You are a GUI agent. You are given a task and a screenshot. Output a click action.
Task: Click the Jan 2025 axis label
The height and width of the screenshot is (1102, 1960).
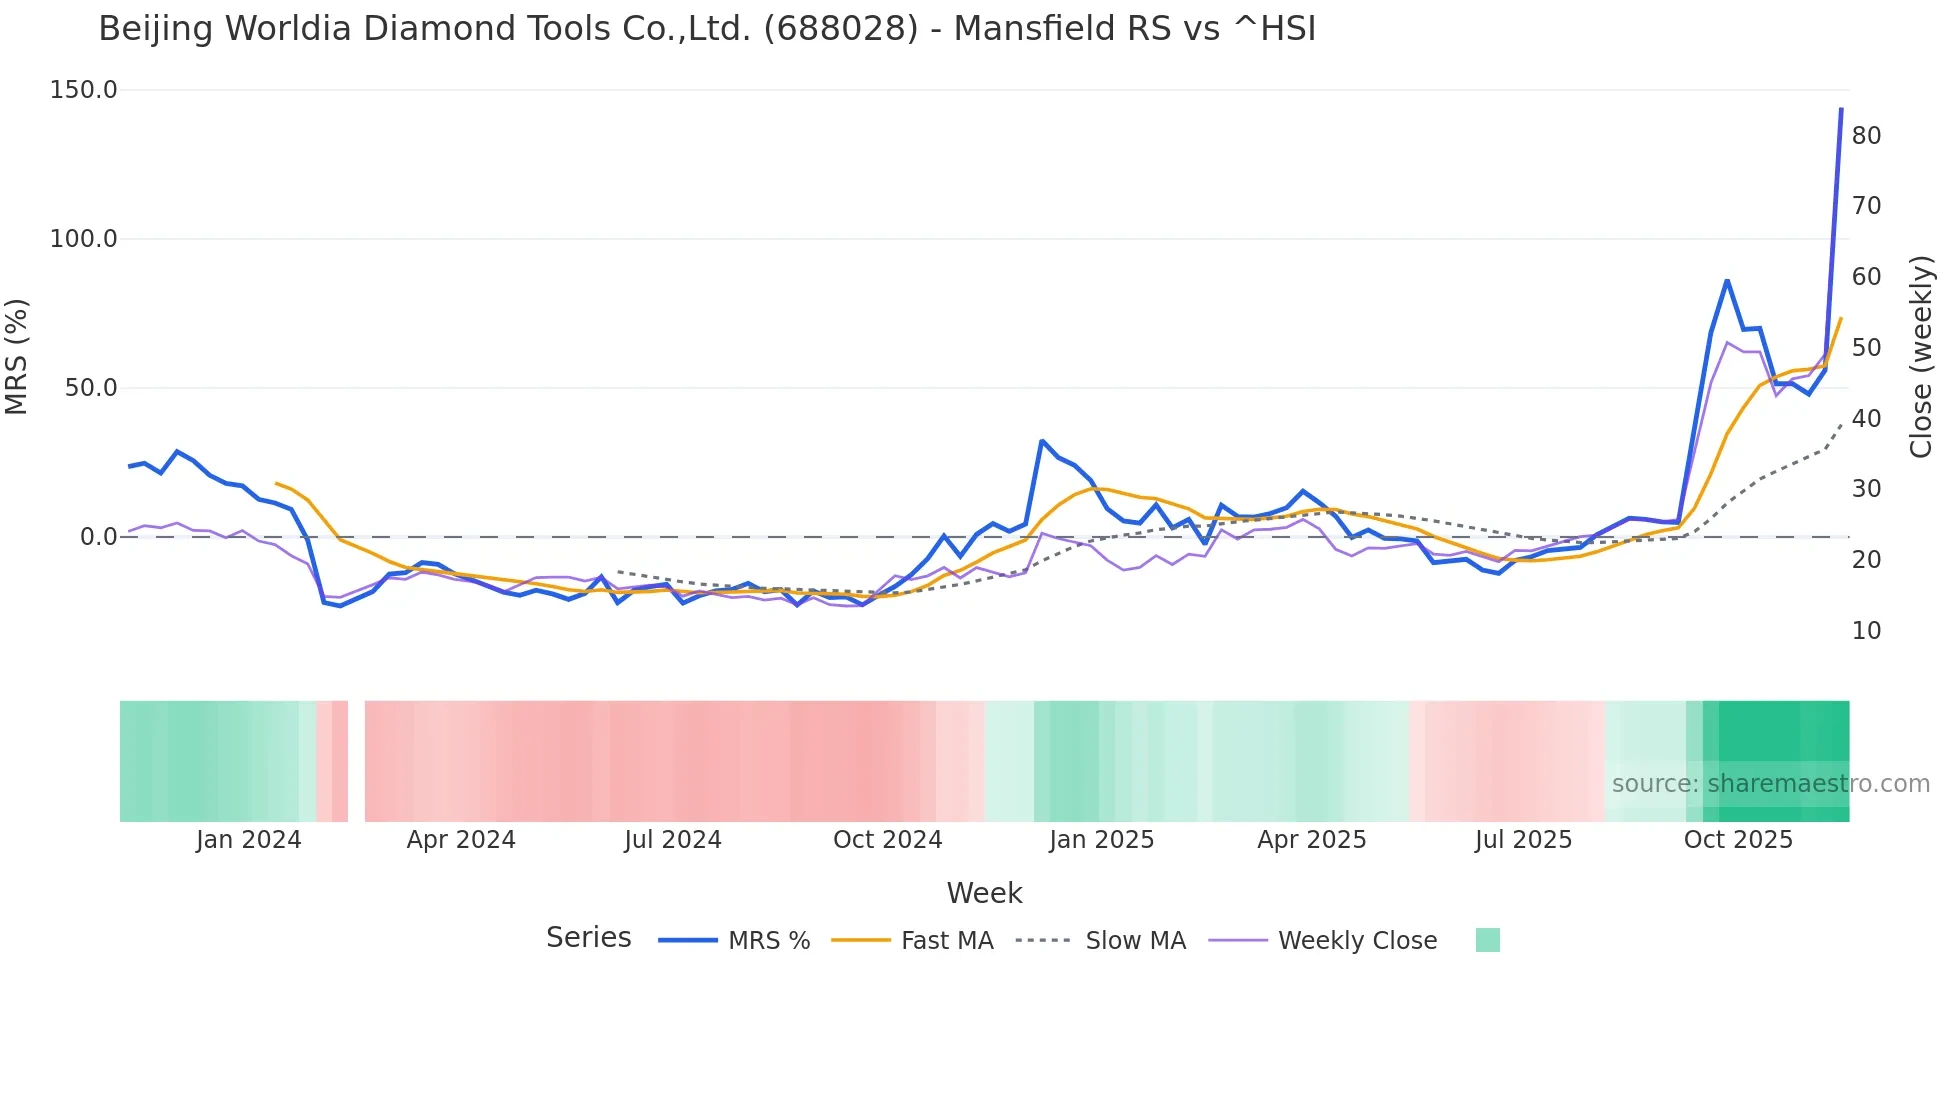pyautogui.click(x=1102, y=840)
